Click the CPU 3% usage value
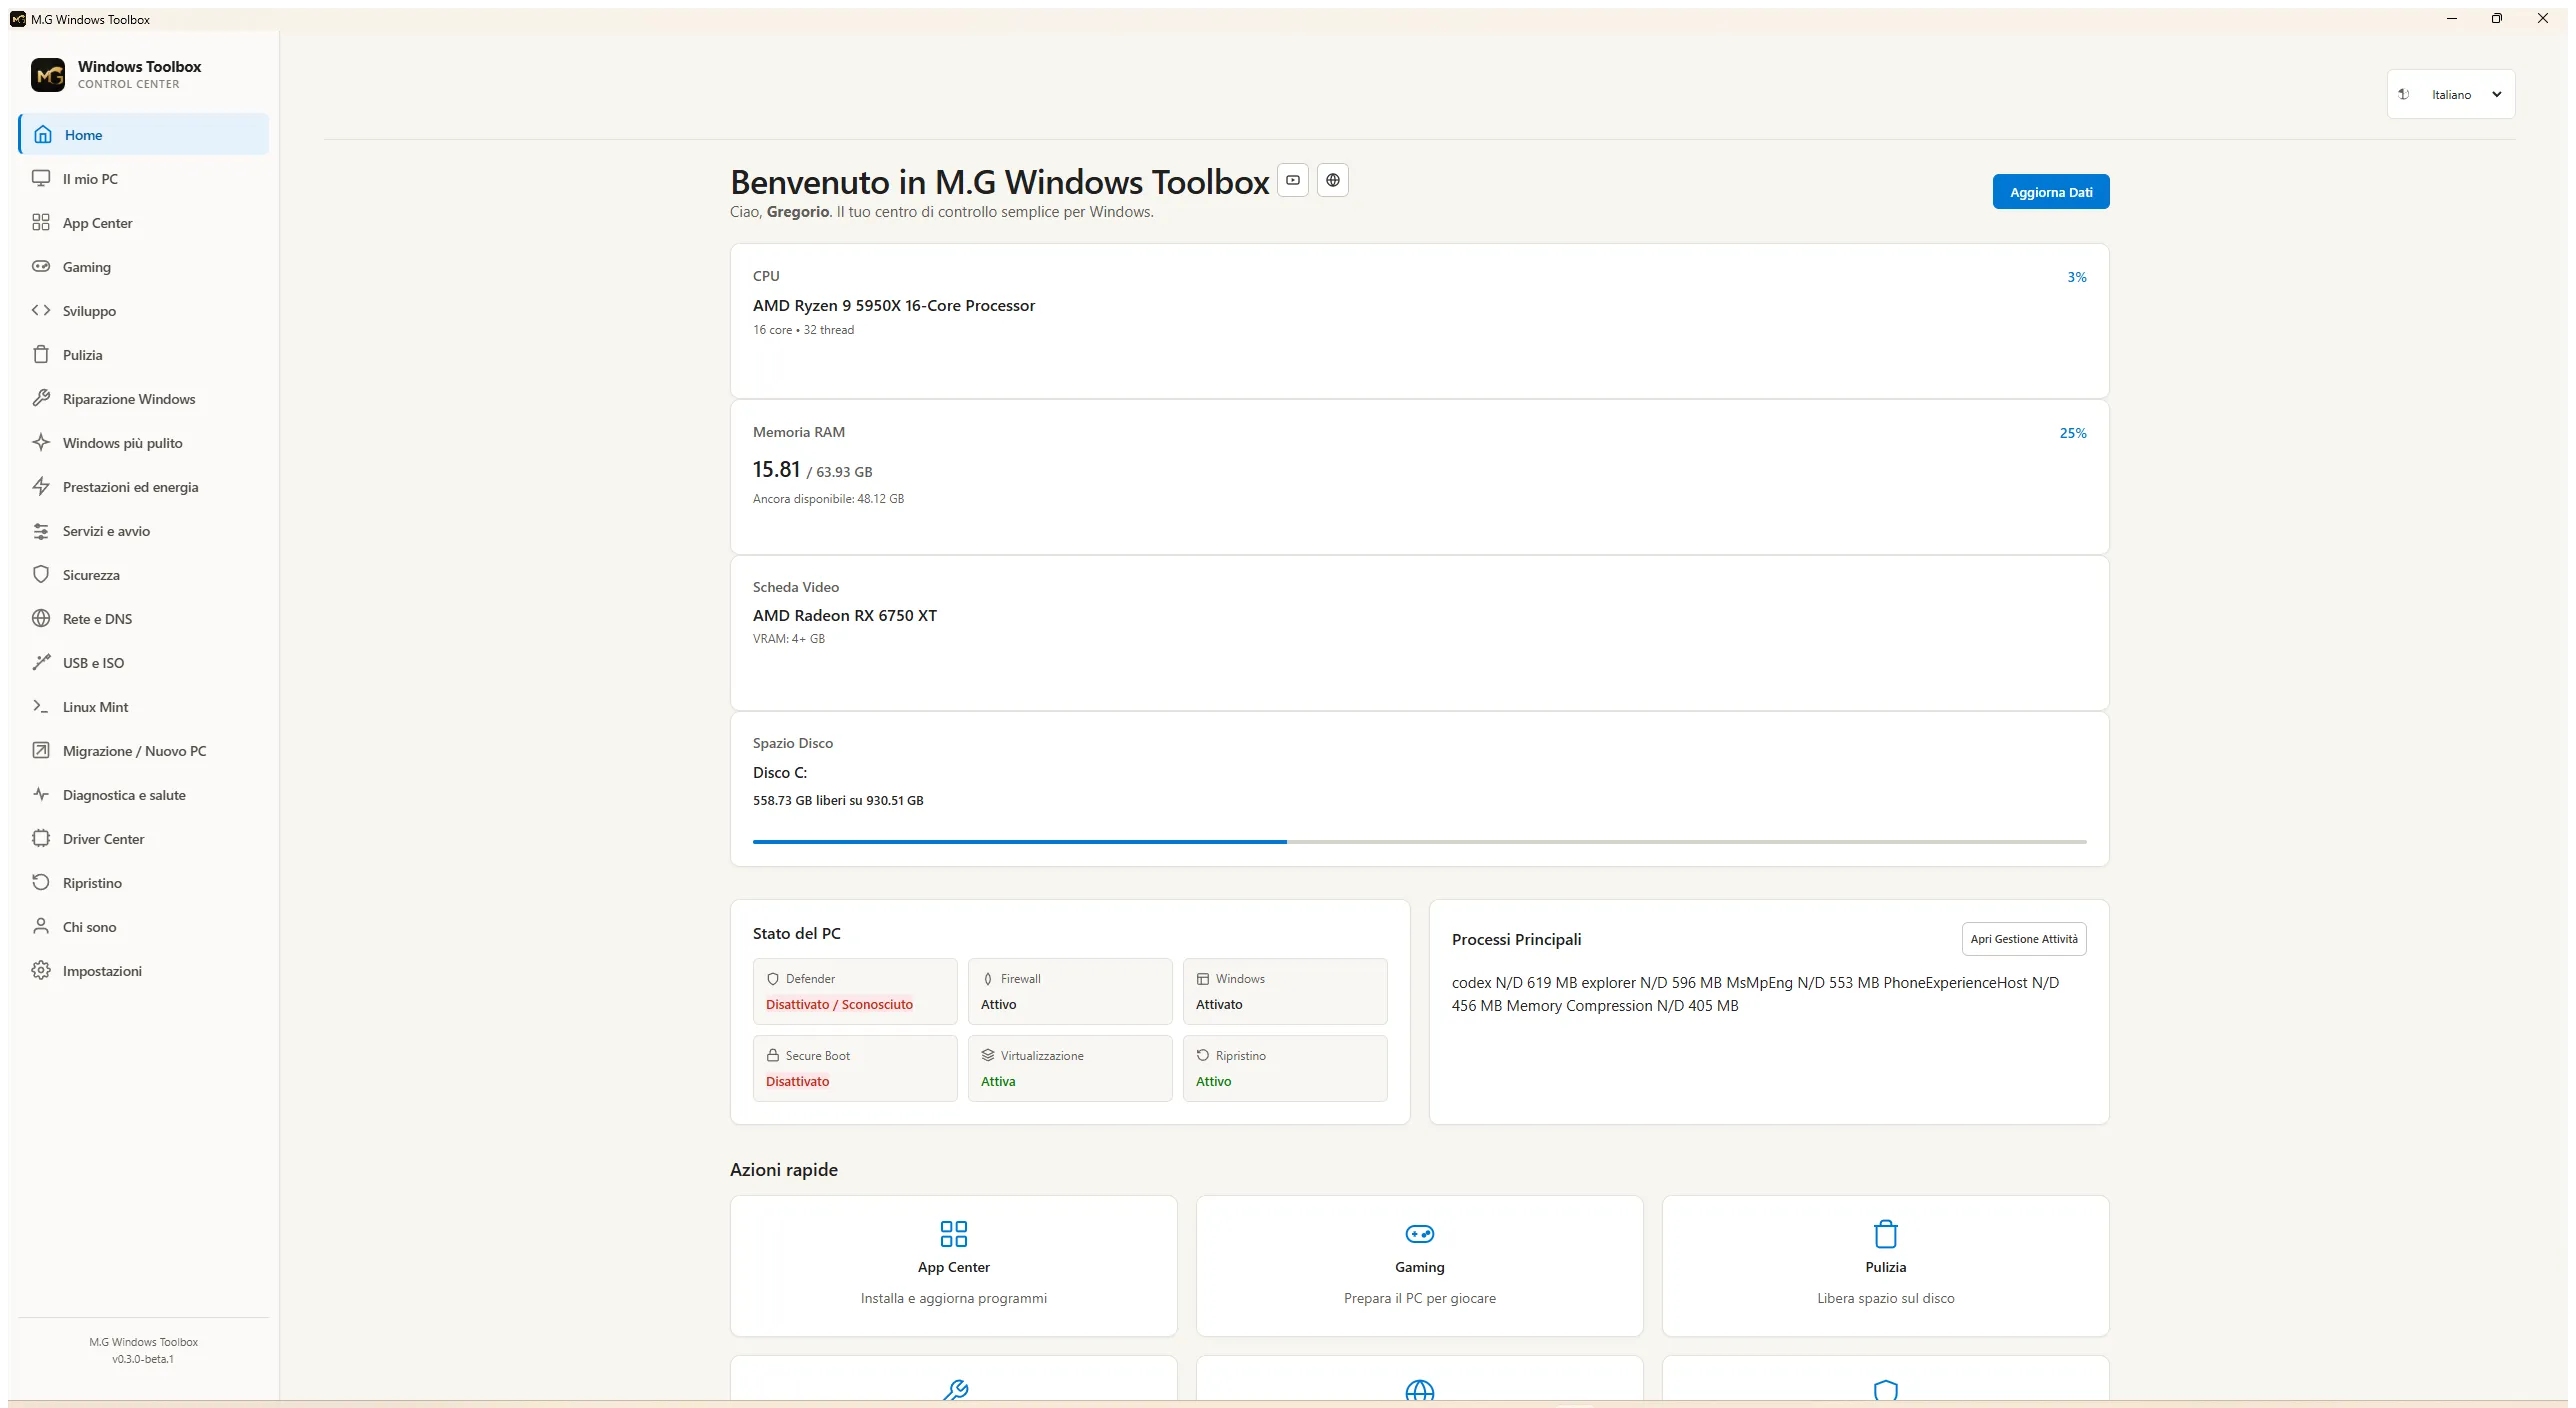The image size is (2576, 1408). click(2077, 277)
